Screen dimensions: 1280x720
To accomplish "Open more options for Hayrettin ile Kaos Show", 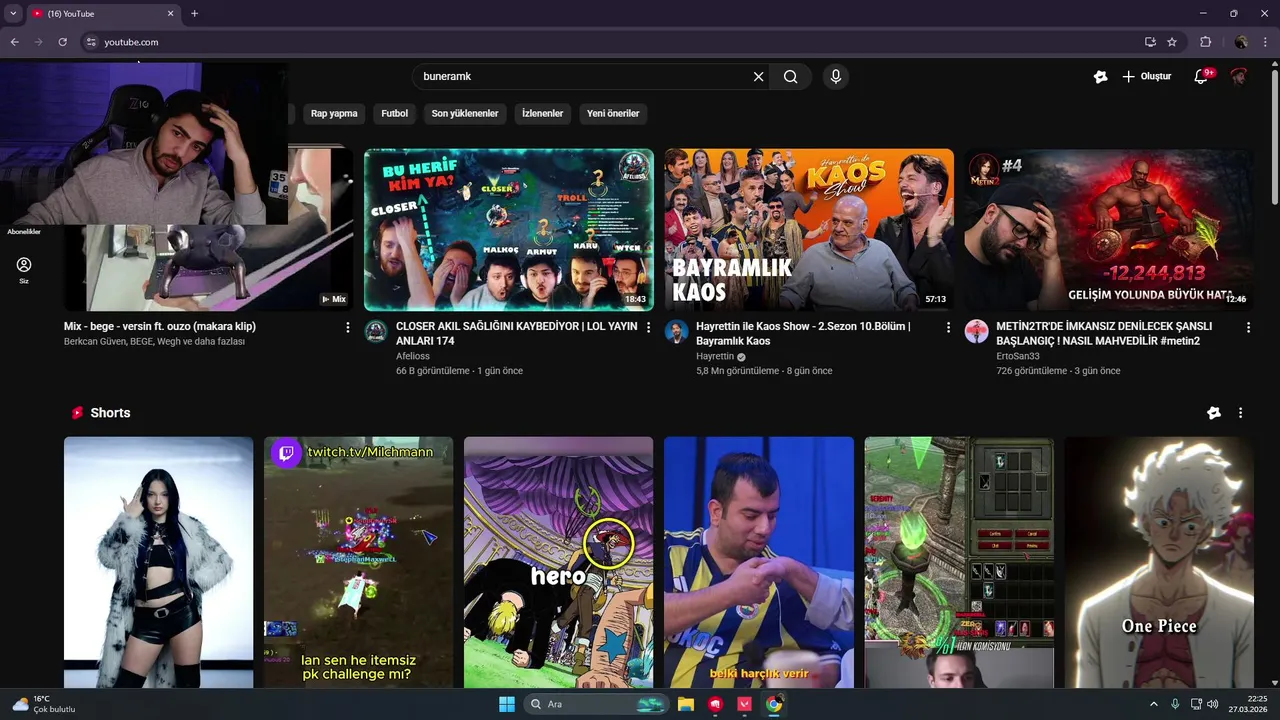I will coord(948,327).
